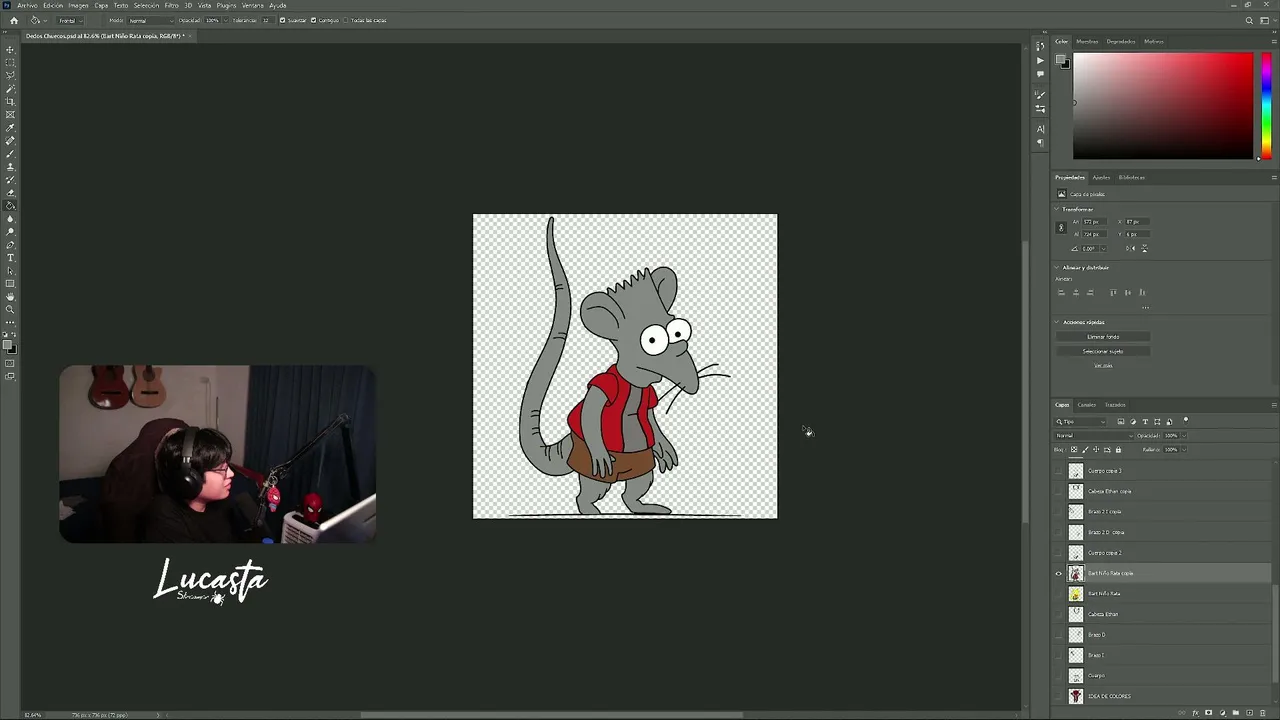The width and height of the screenshot is (1280, 720).
Task: Select the Dodge tool
Action: pos(11,231)
